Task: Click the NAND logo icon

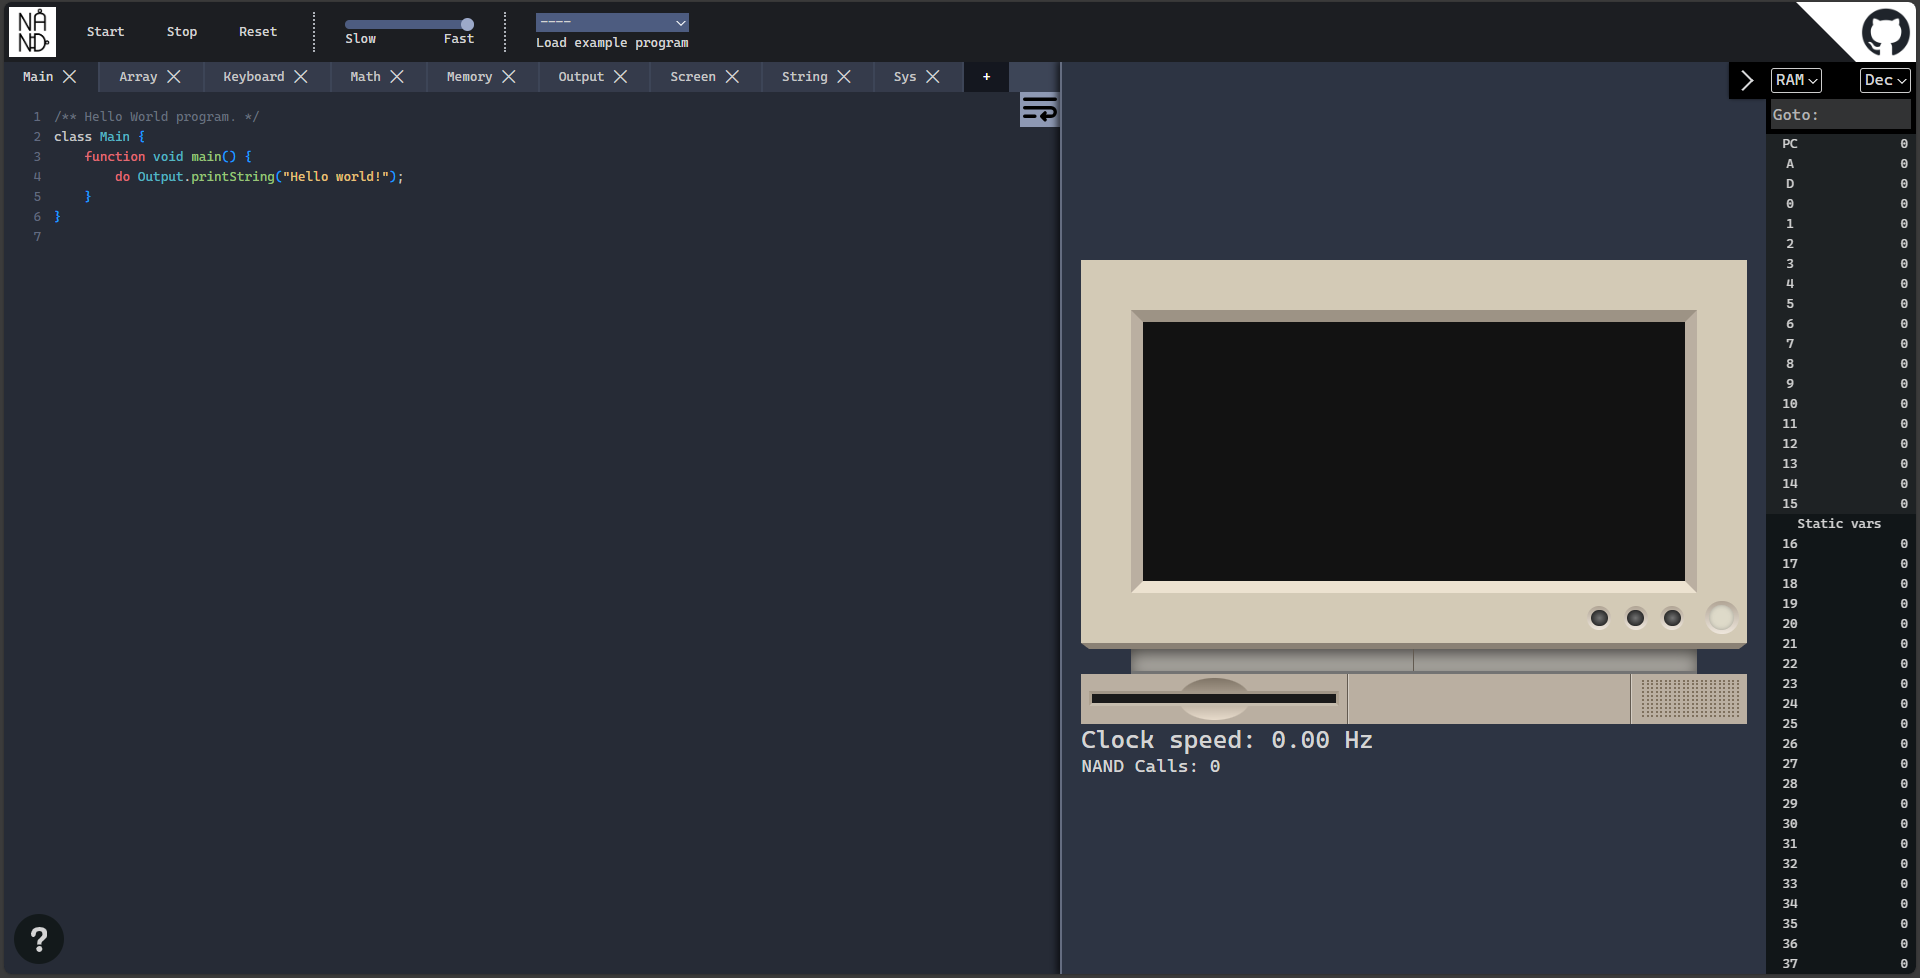Action: (32, 31)
